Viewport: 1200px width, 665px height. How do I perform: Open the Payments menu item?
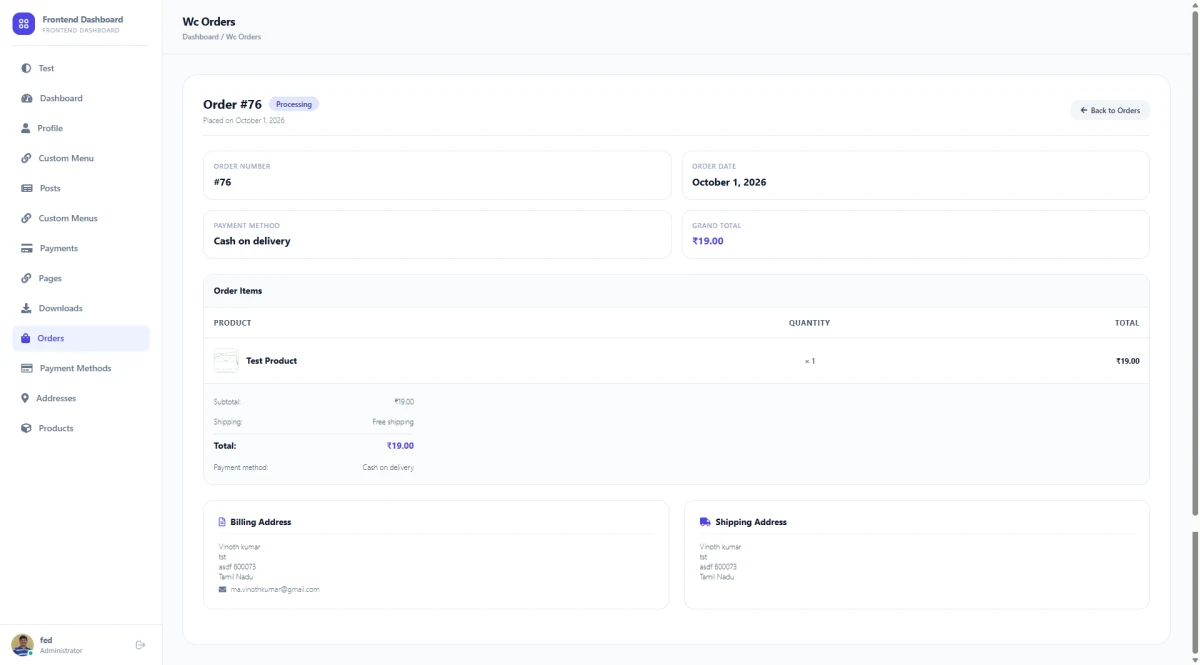point(81,248)
